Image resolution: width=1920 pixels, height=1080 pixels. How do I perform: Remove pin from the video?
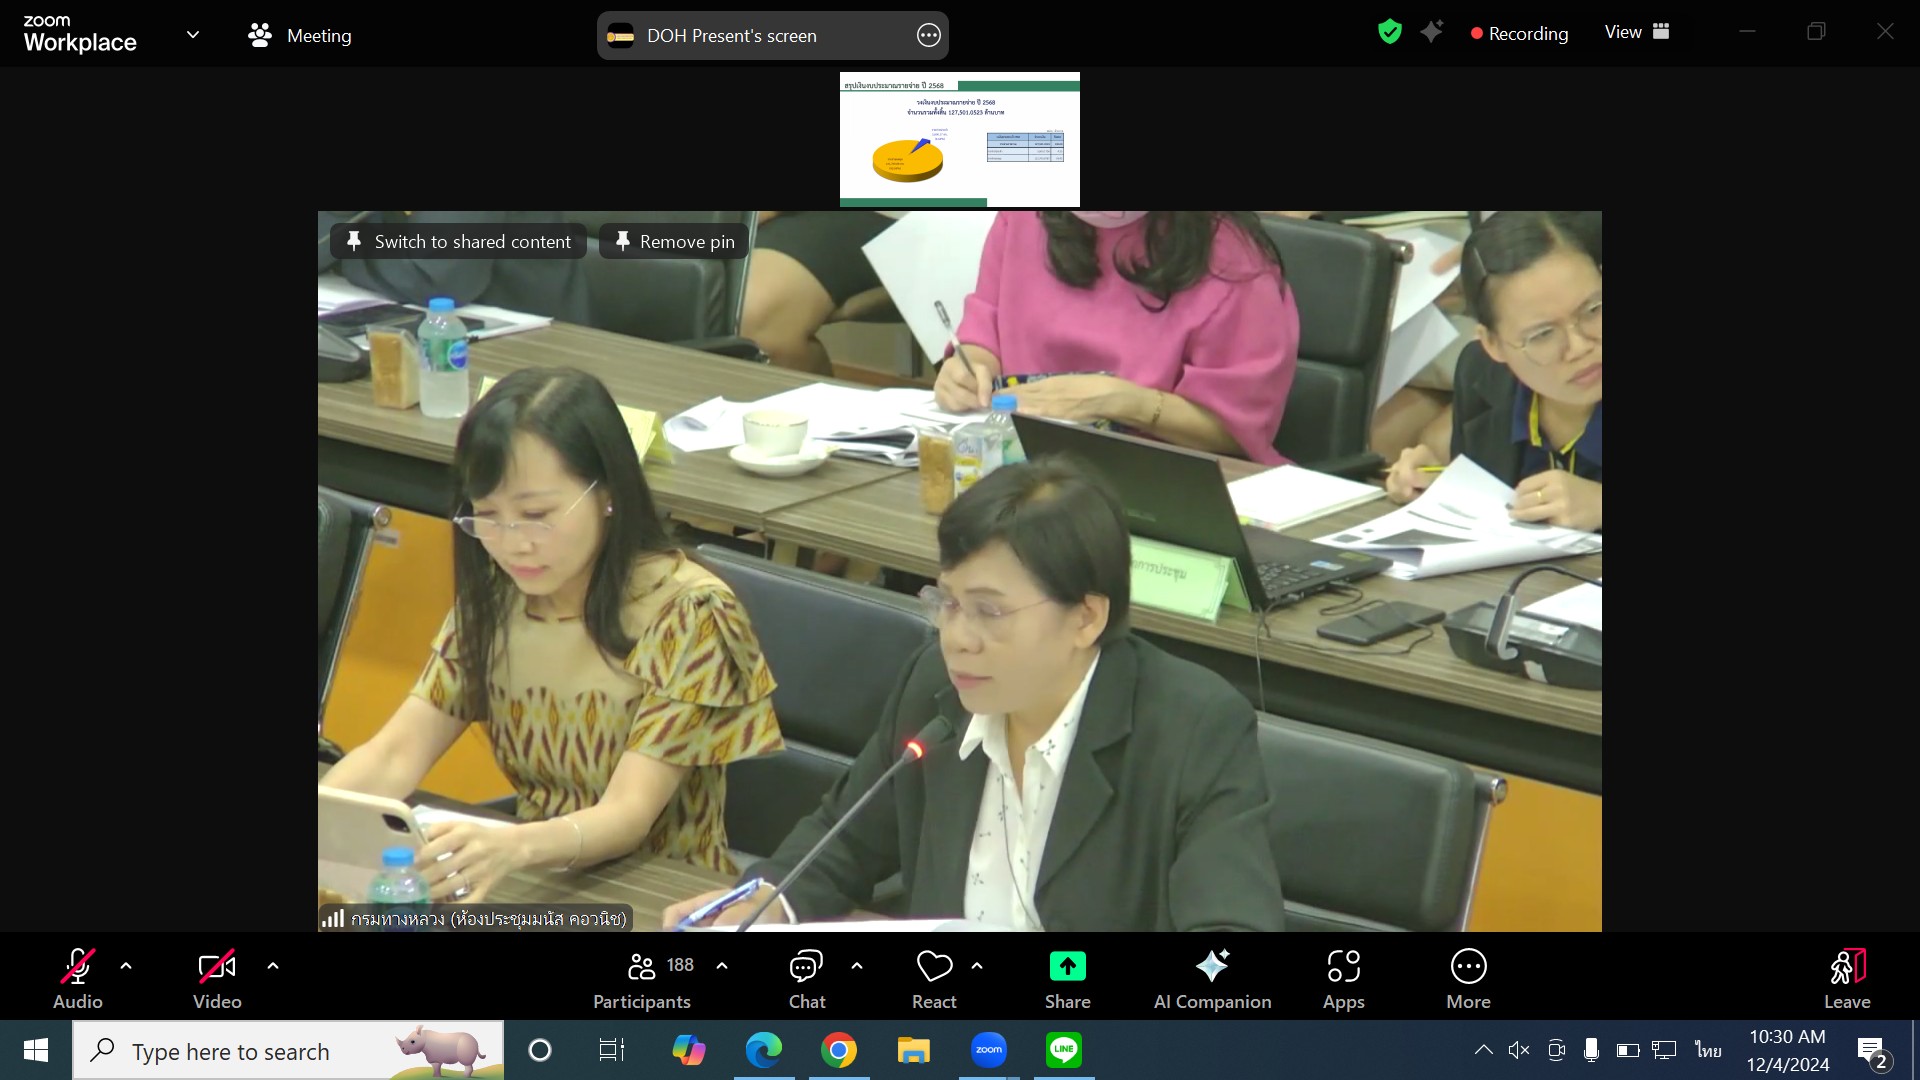click(x=675, y=242)
